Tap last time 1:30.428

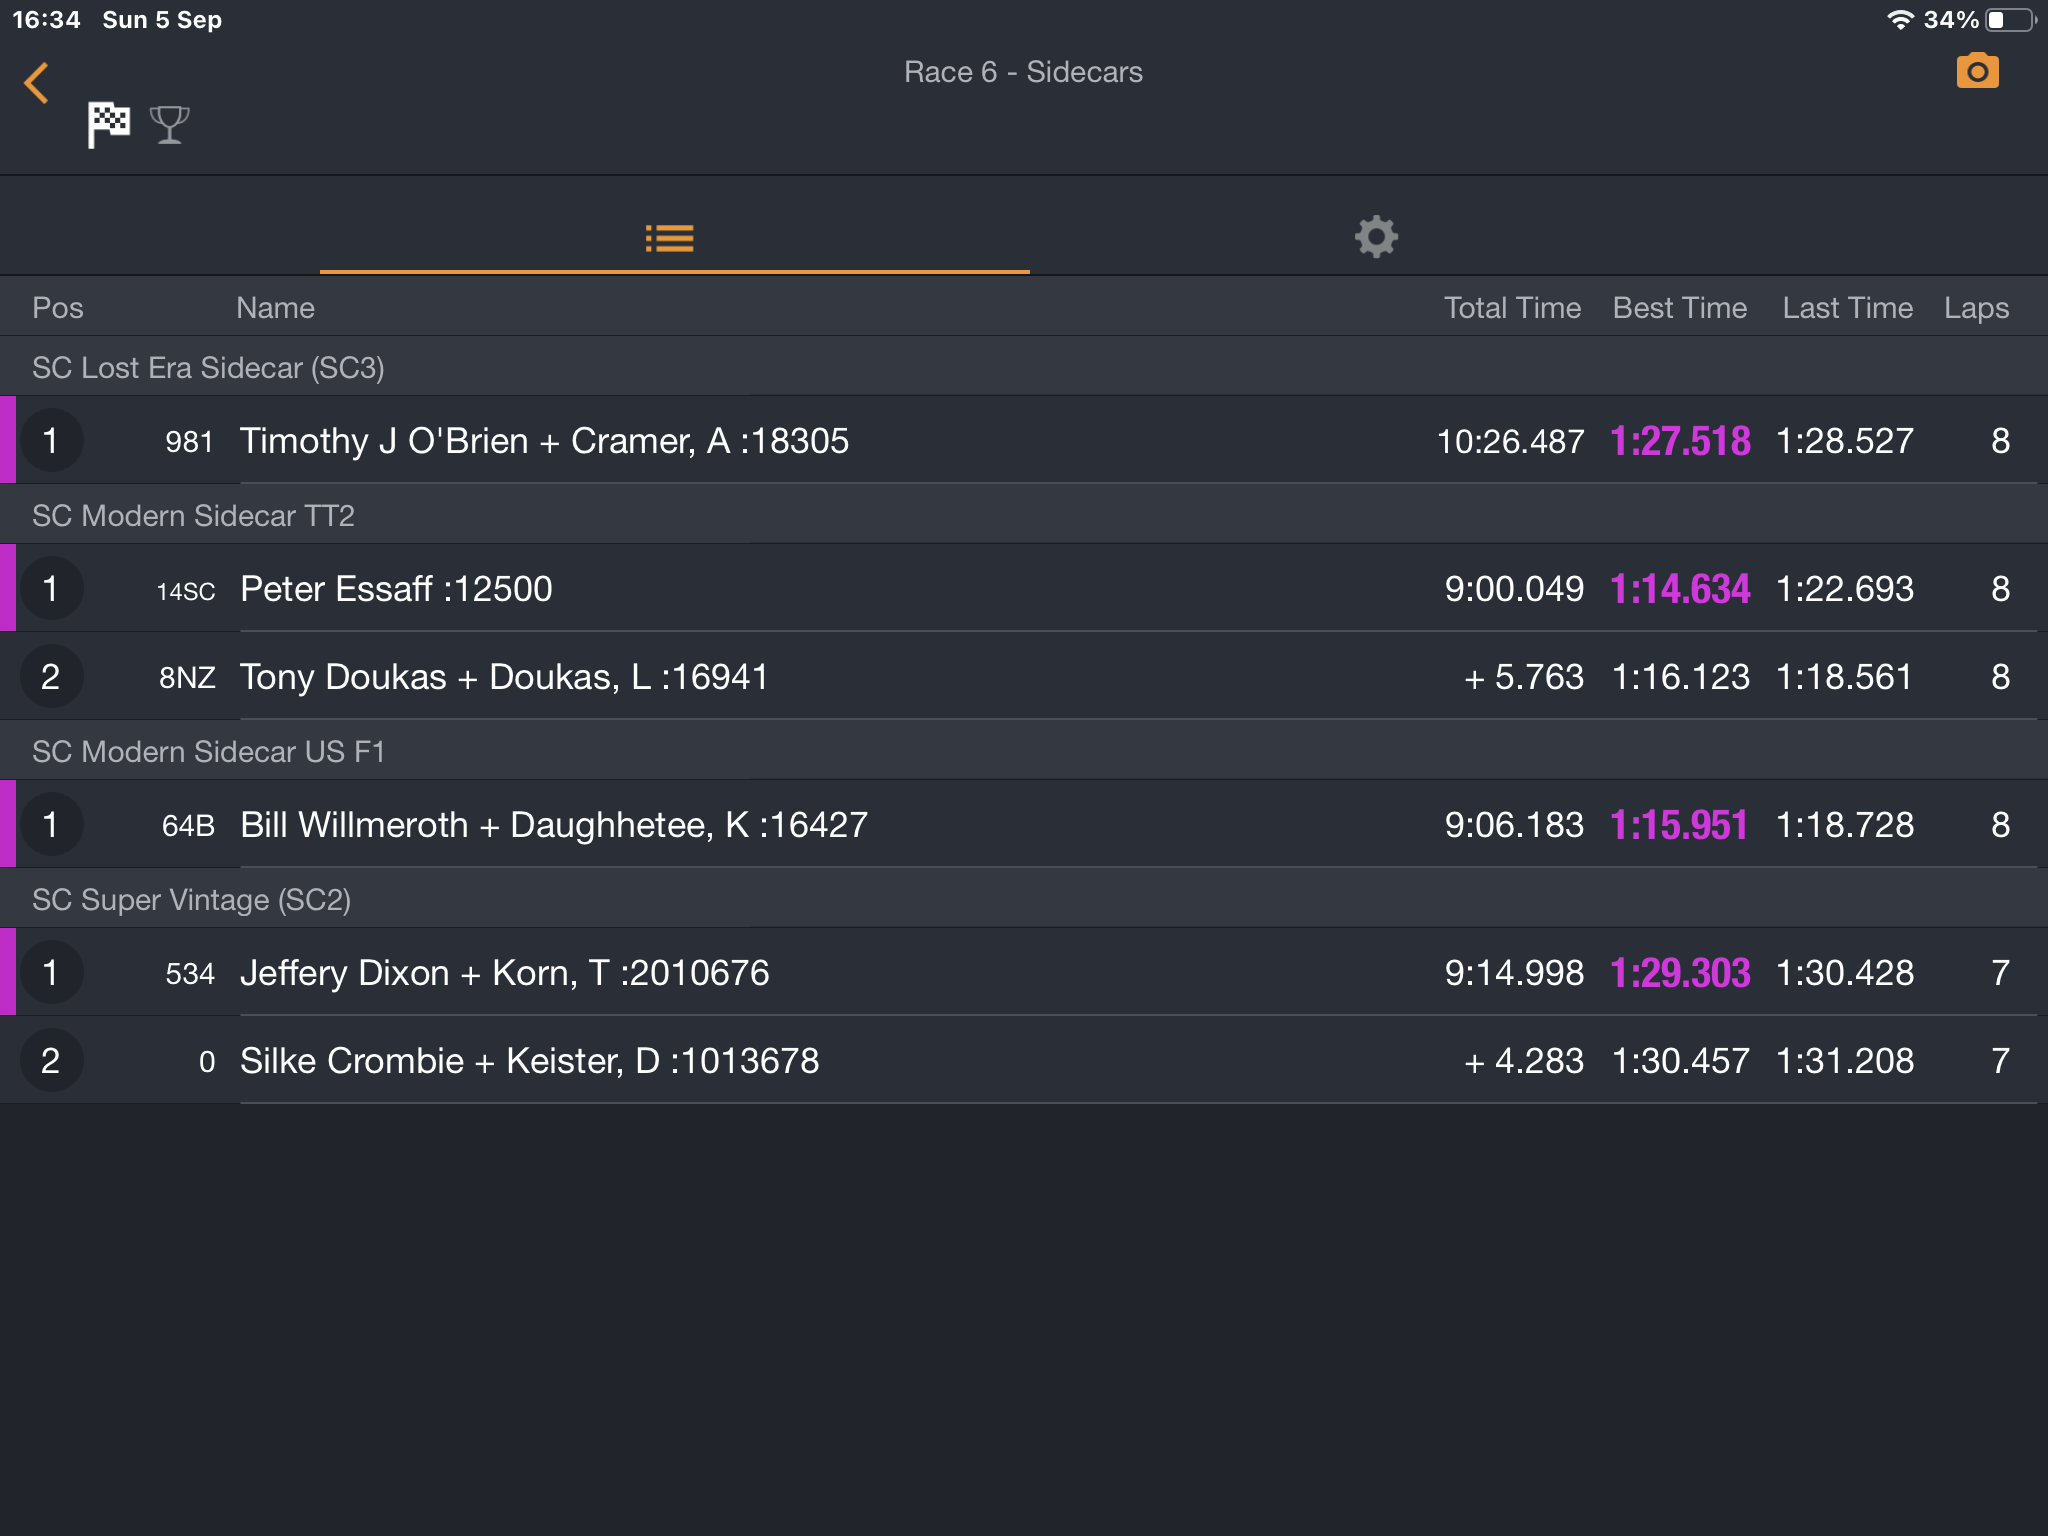(1845, 973)
